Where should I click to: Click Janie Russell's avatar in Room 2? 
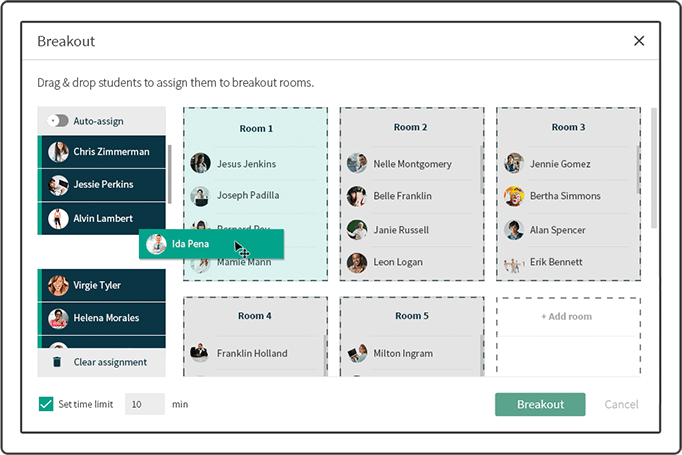tap(357, 230)
